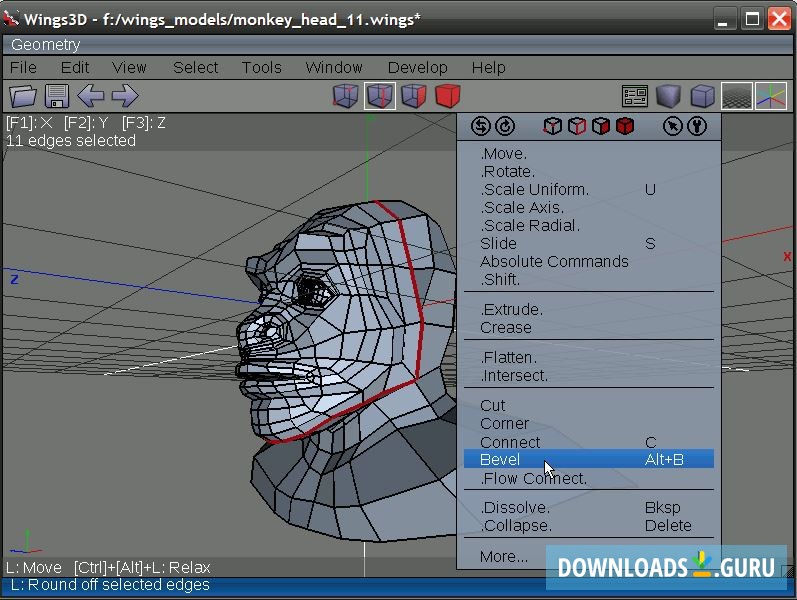Image resolution: width=797 pixels, height=600 pixels.
Task: Select Connect in the edge menu
Action: (510, 442)
